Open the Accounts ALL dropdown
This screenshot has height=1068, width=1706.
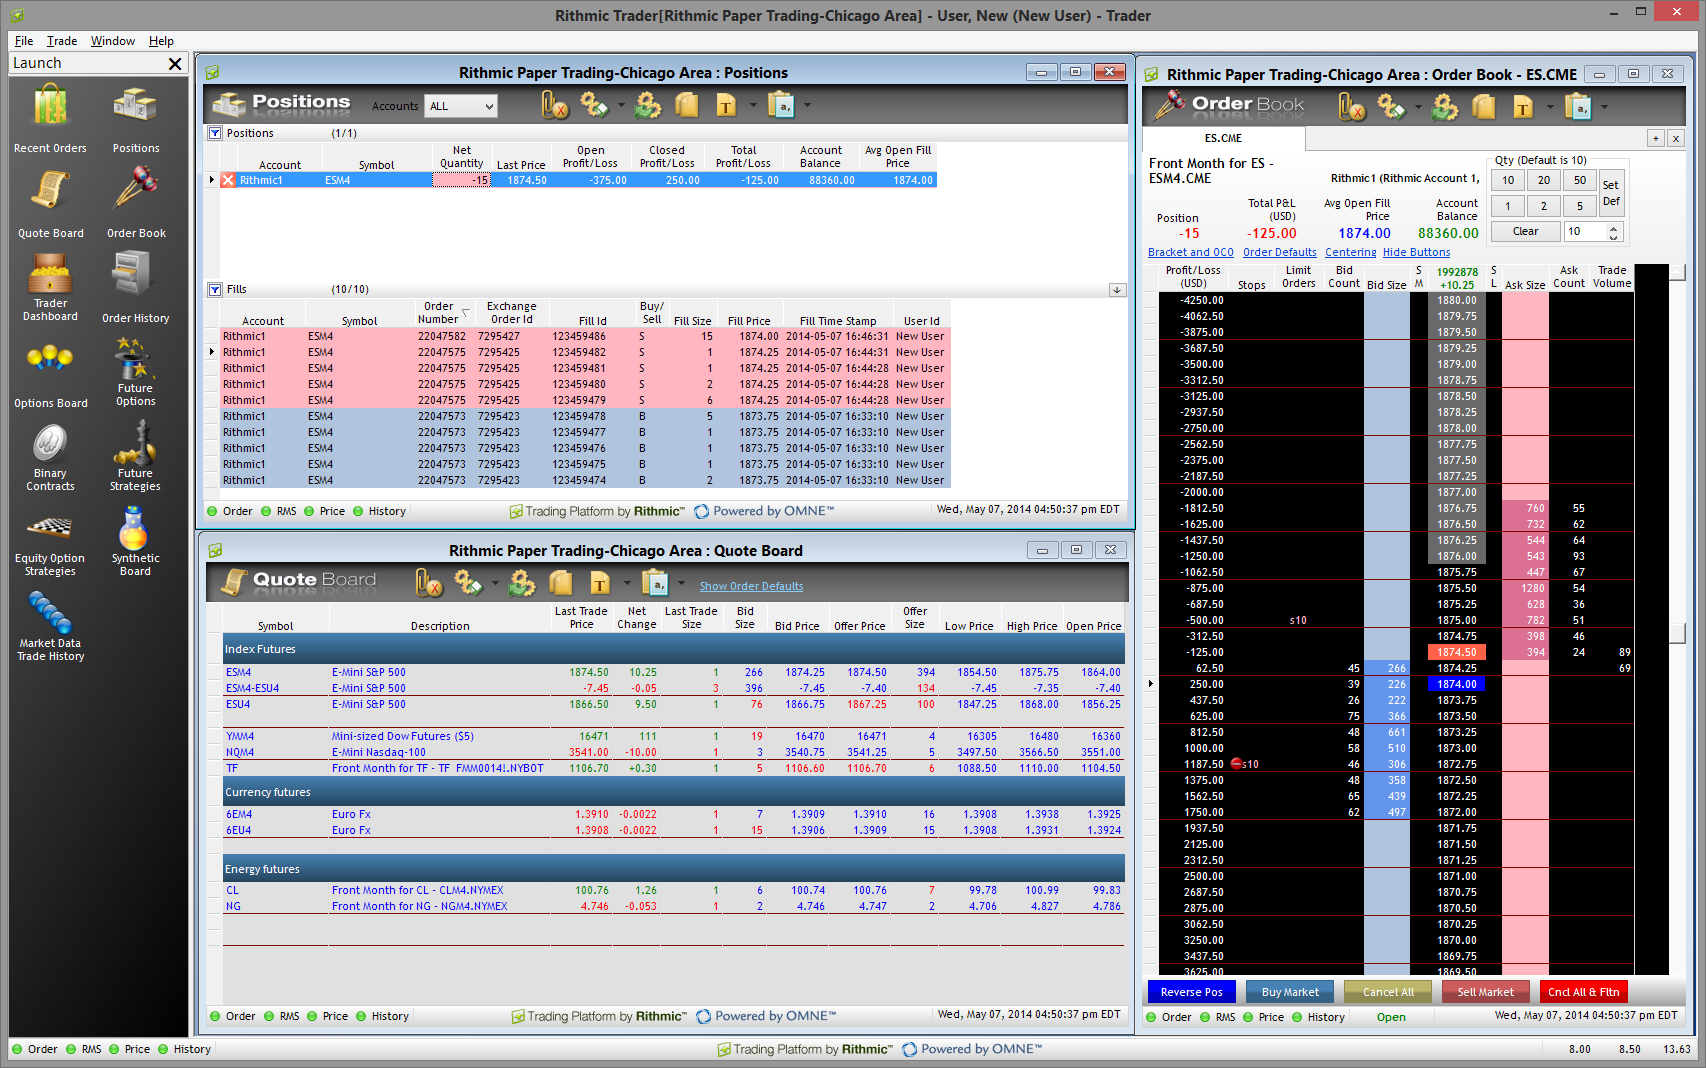coord(461,106)
